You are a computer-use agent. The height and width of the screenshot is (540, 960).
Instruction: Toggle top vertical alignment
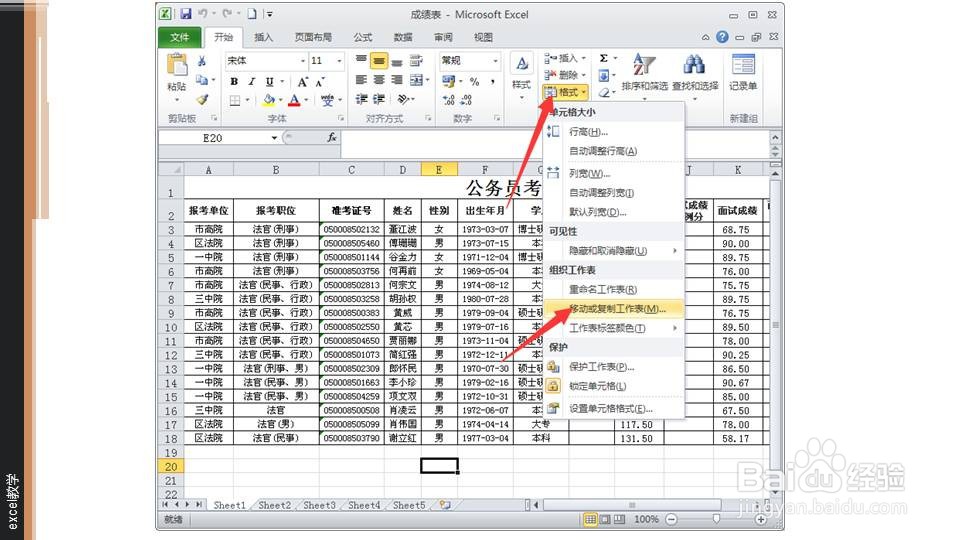click(361, 61)
